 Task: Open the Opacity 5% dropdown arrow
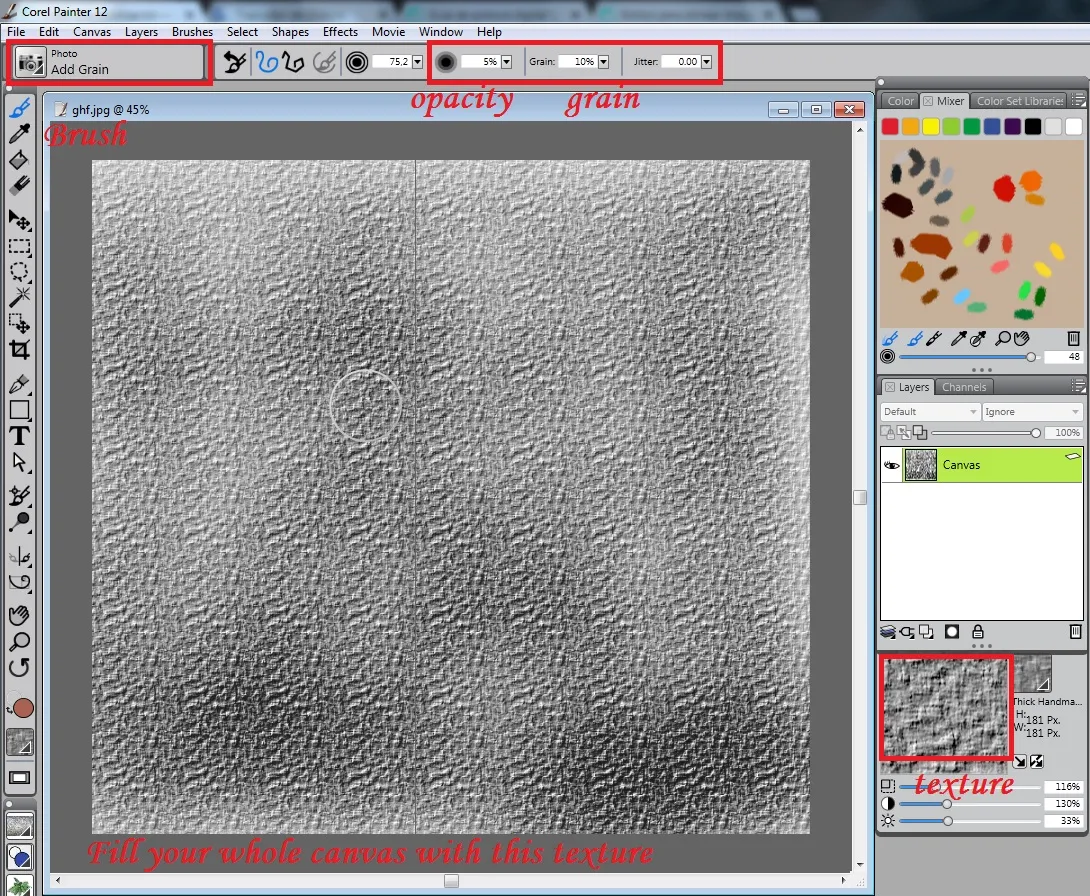coord(507,62)
